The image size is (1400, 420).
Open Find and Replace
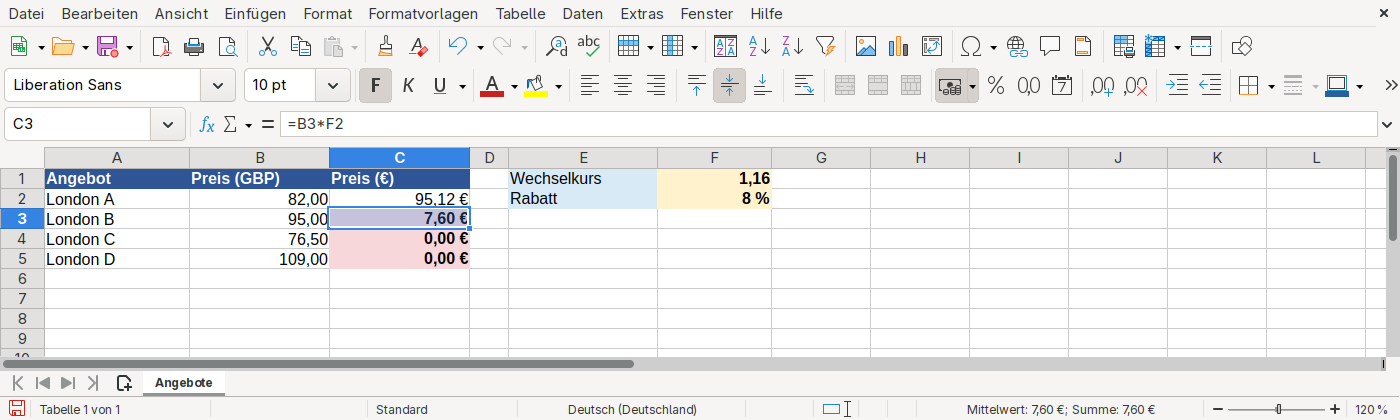pos(557,46)
